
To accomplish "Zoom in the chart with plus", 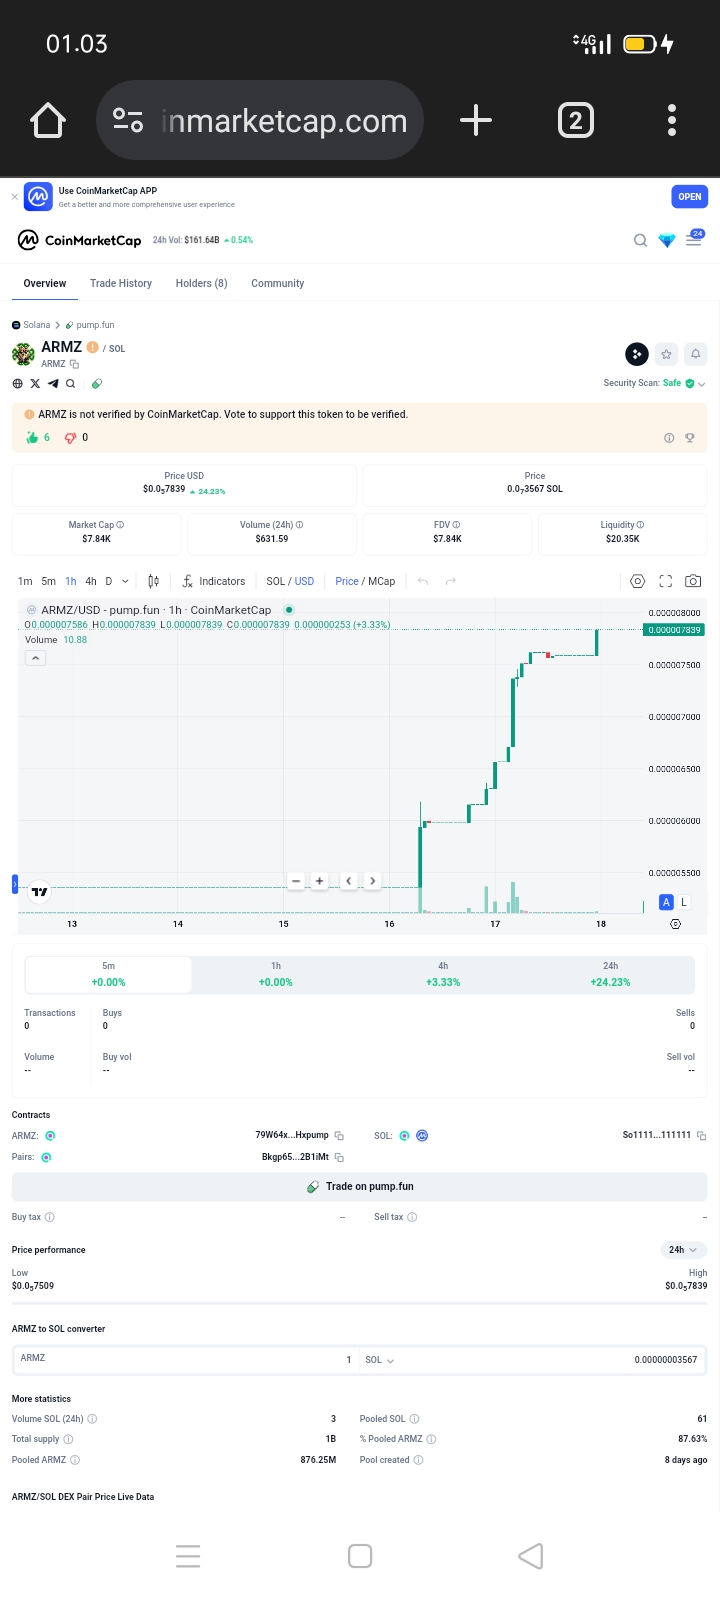I will point(319,881).
